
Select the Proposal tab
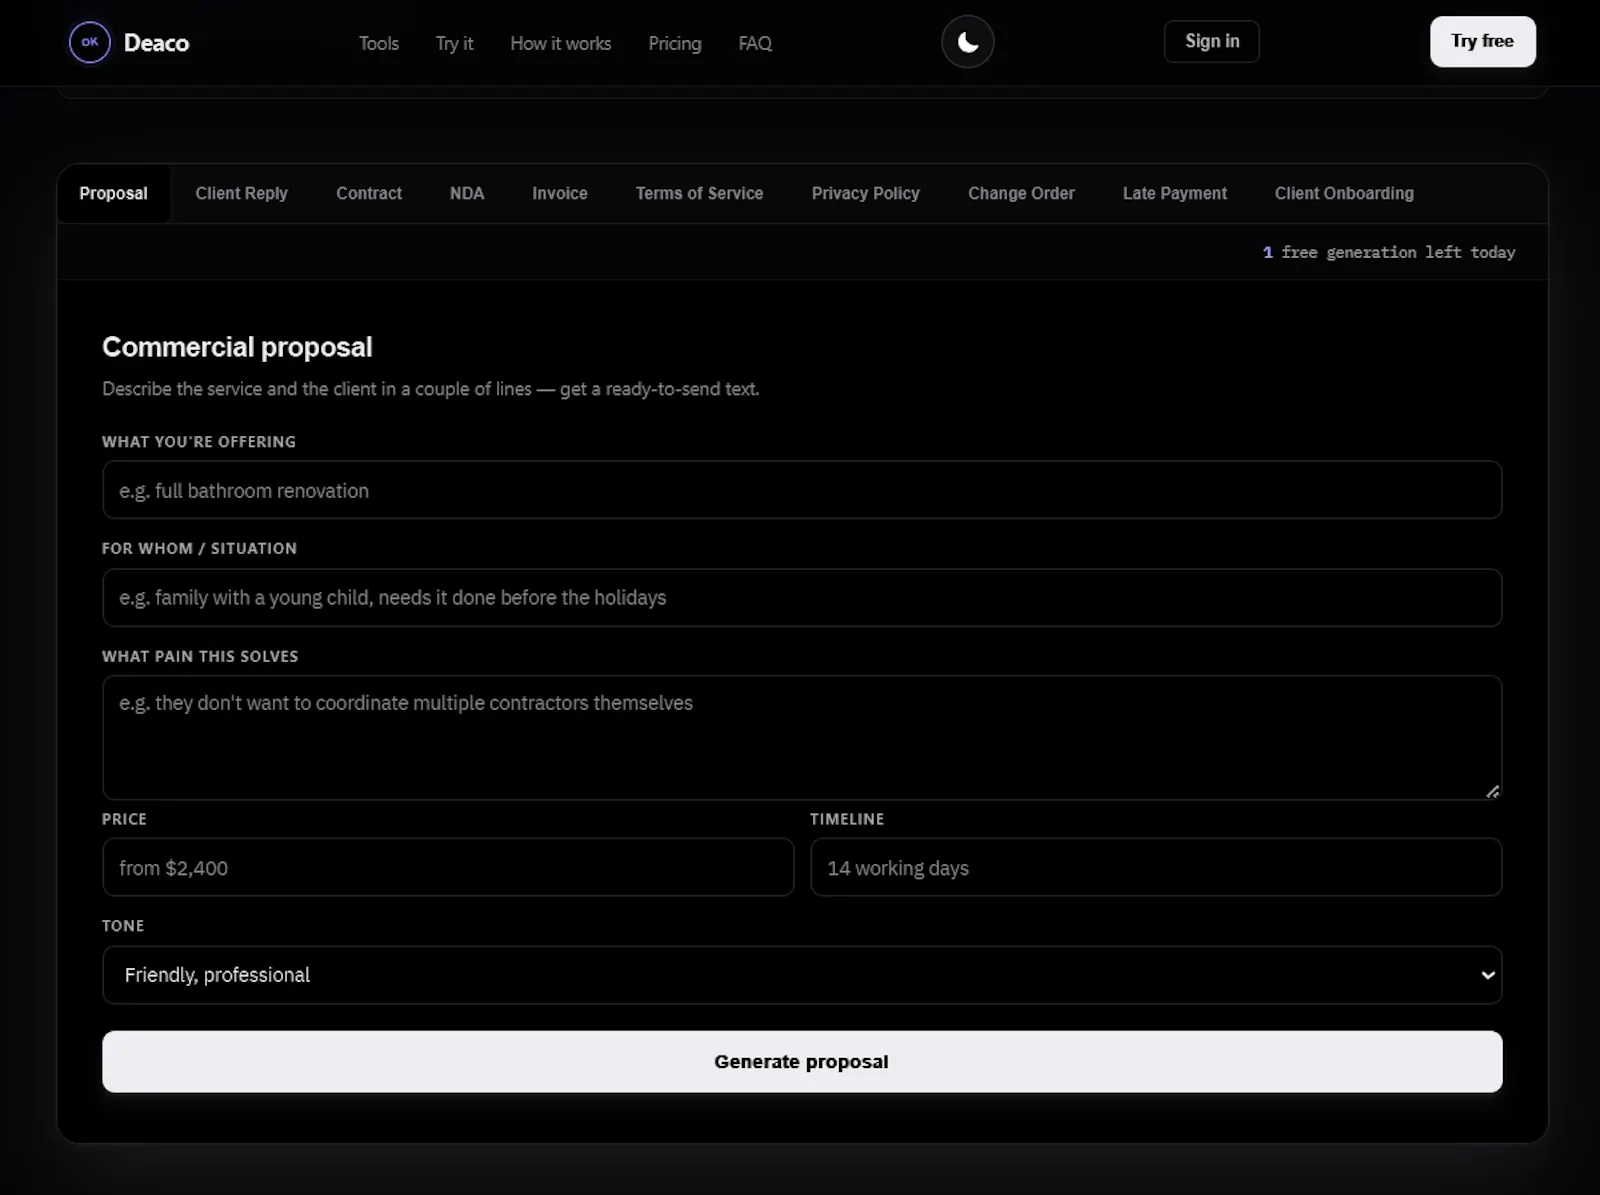coord(113,193)
